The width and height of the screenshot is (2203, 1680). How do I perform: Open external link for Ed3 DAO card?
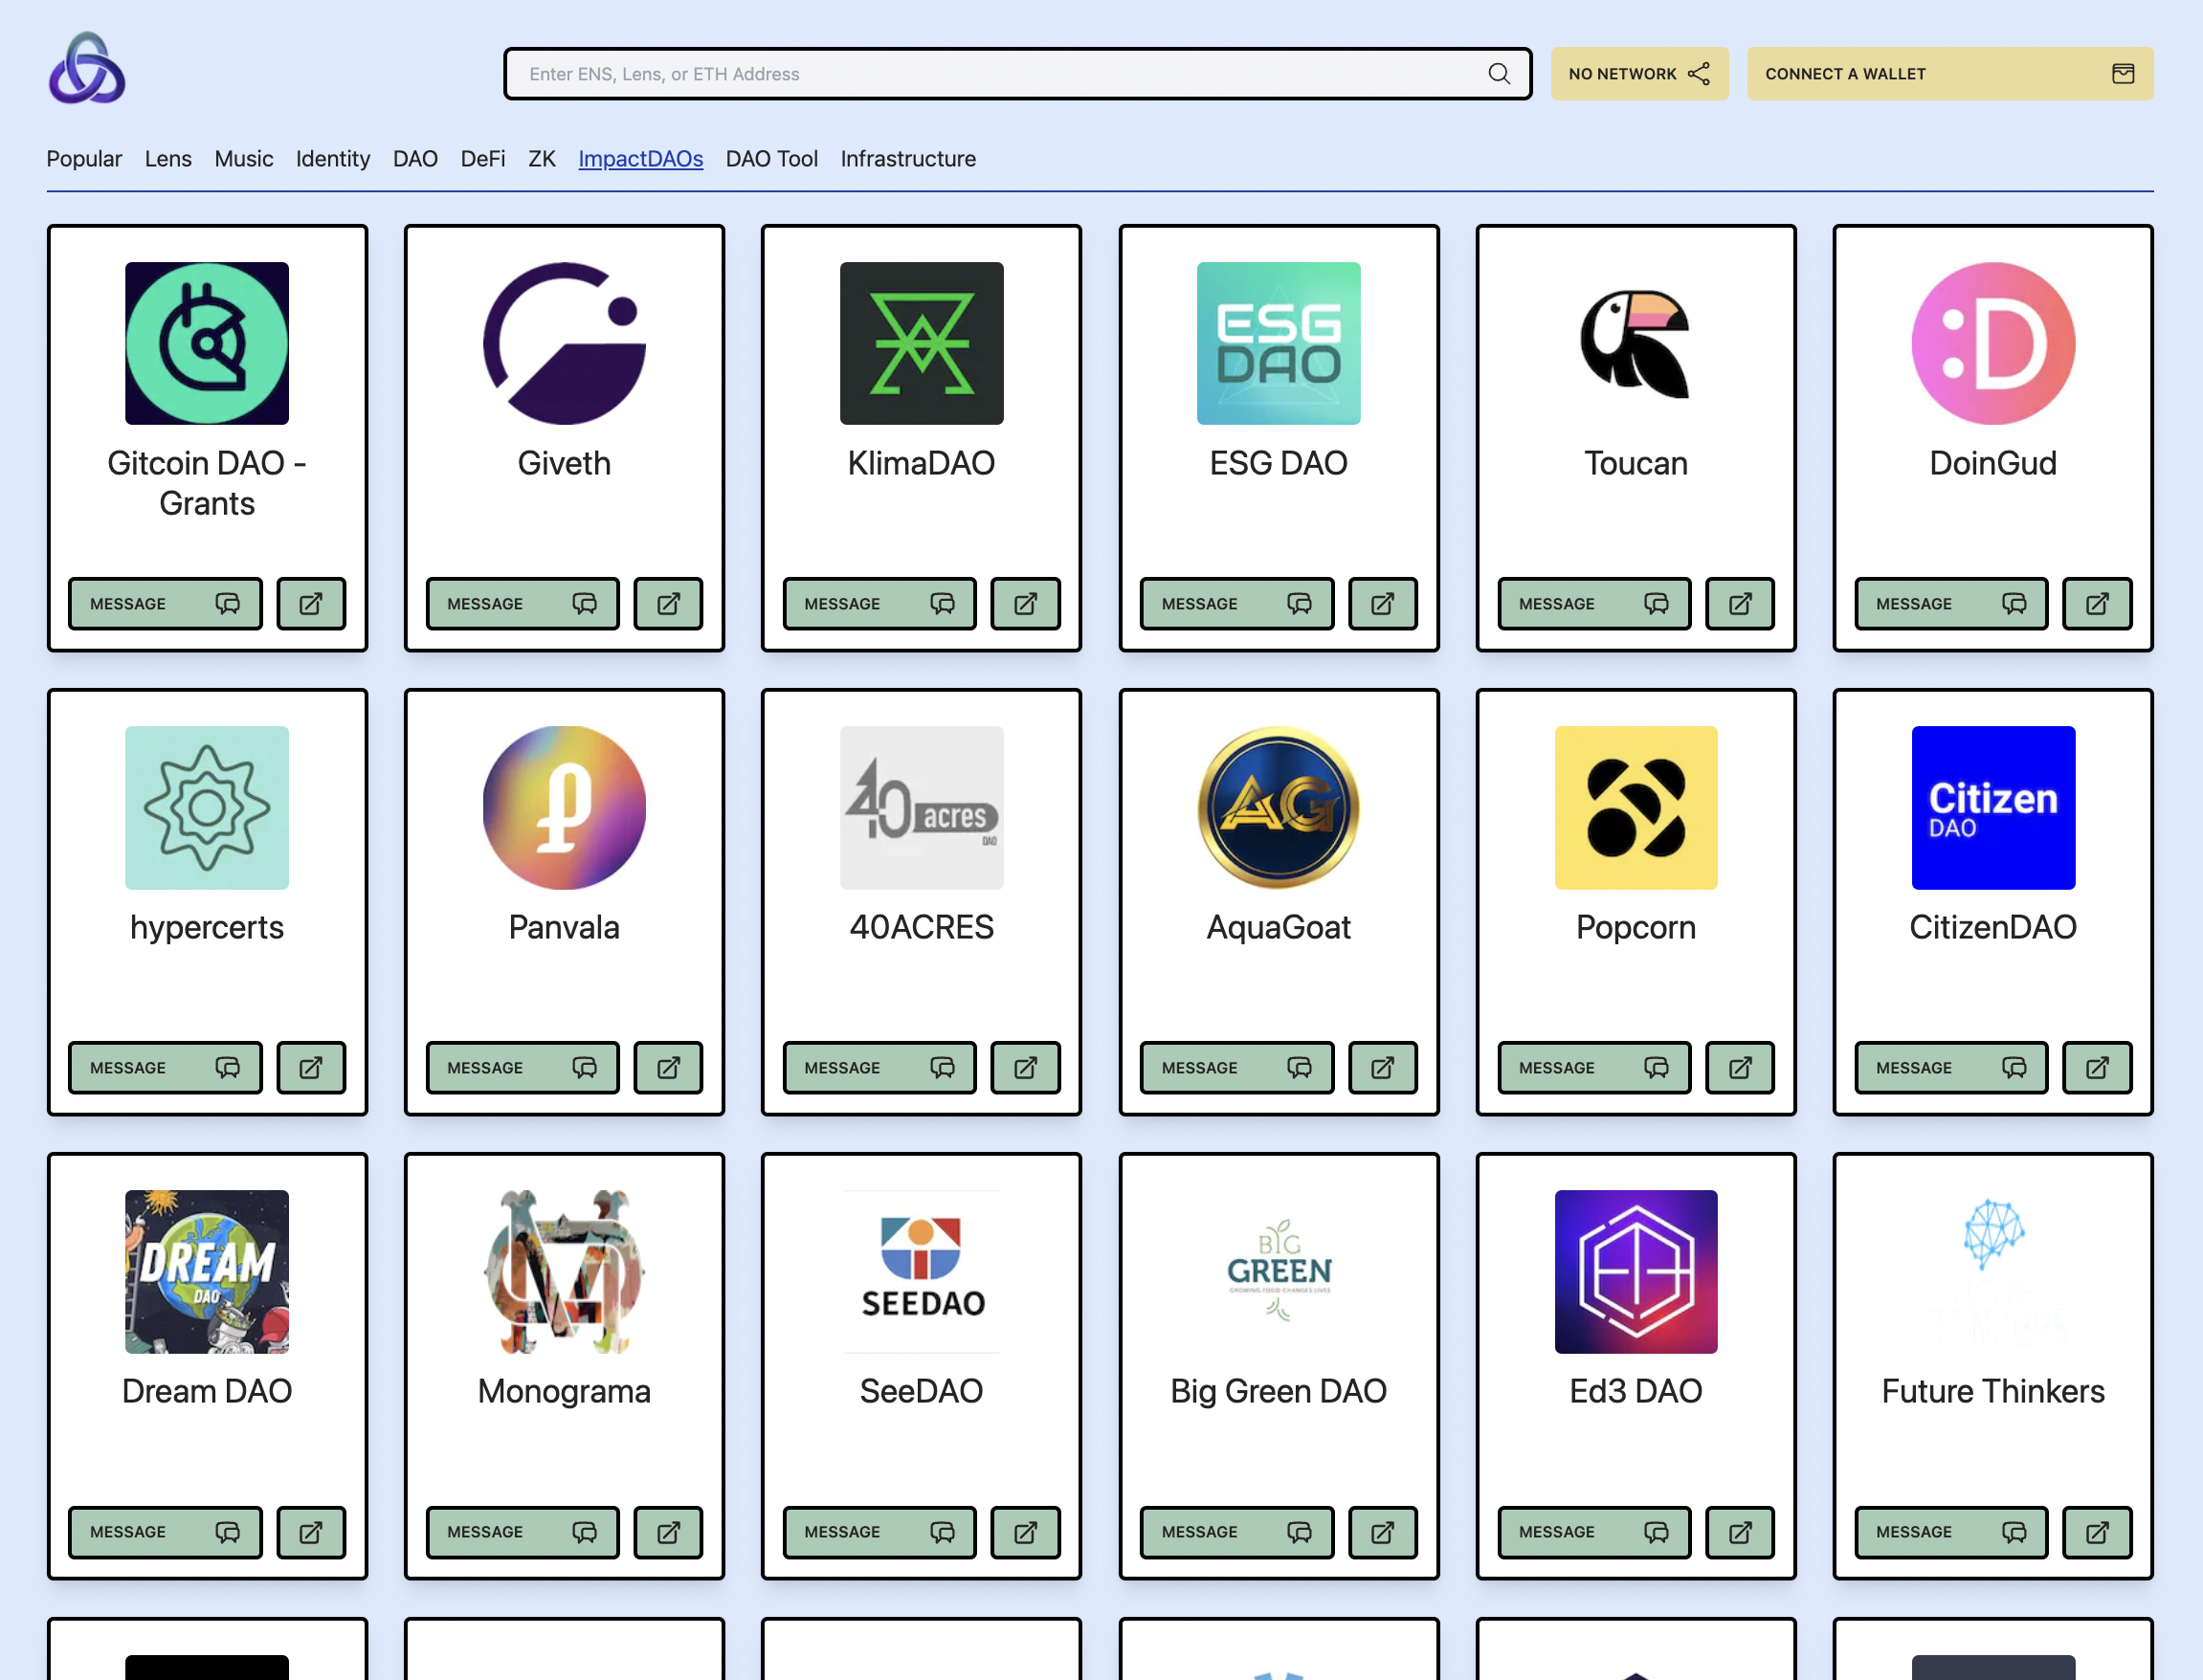tap(1740, 1531)
